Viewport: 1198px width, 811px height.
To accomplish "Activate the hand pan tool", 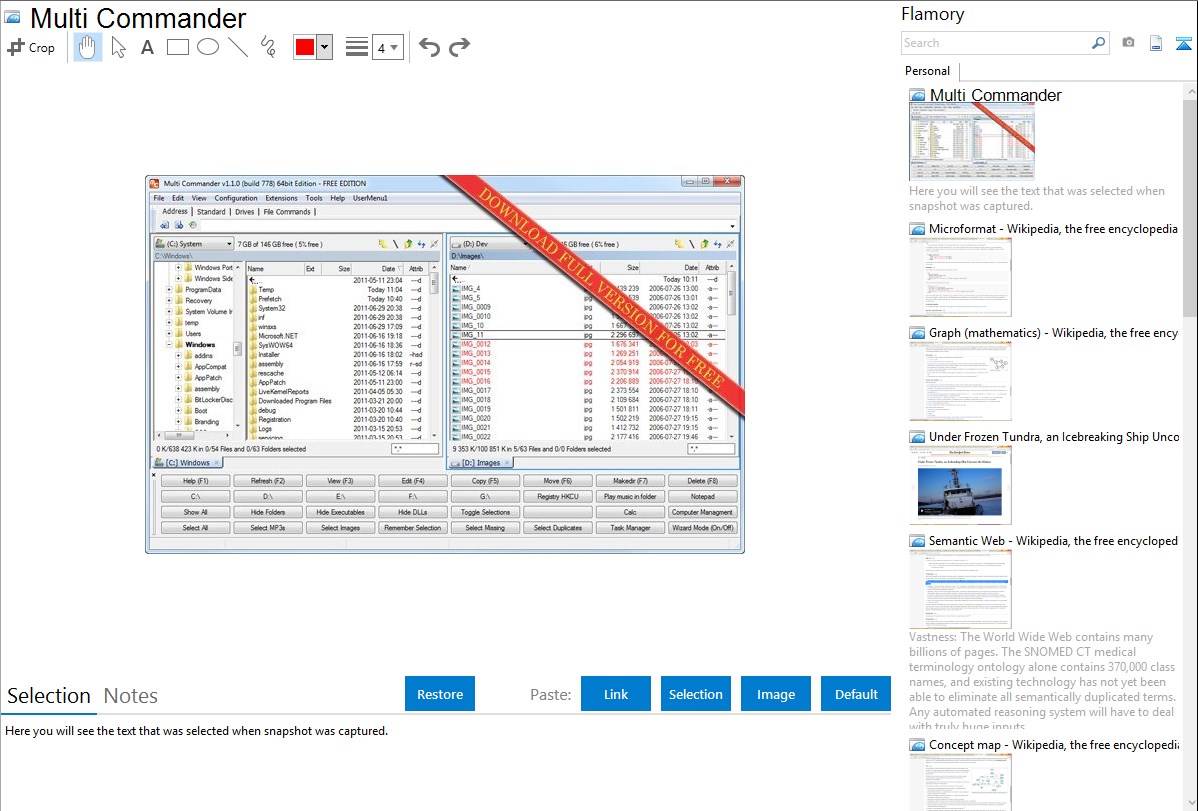I will point(87,47).
